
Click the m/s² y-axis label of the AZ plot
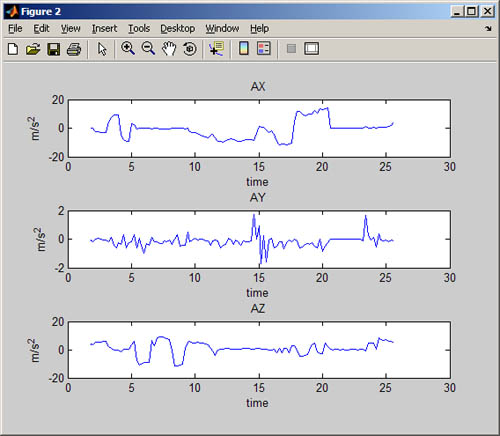click(34, 350)
